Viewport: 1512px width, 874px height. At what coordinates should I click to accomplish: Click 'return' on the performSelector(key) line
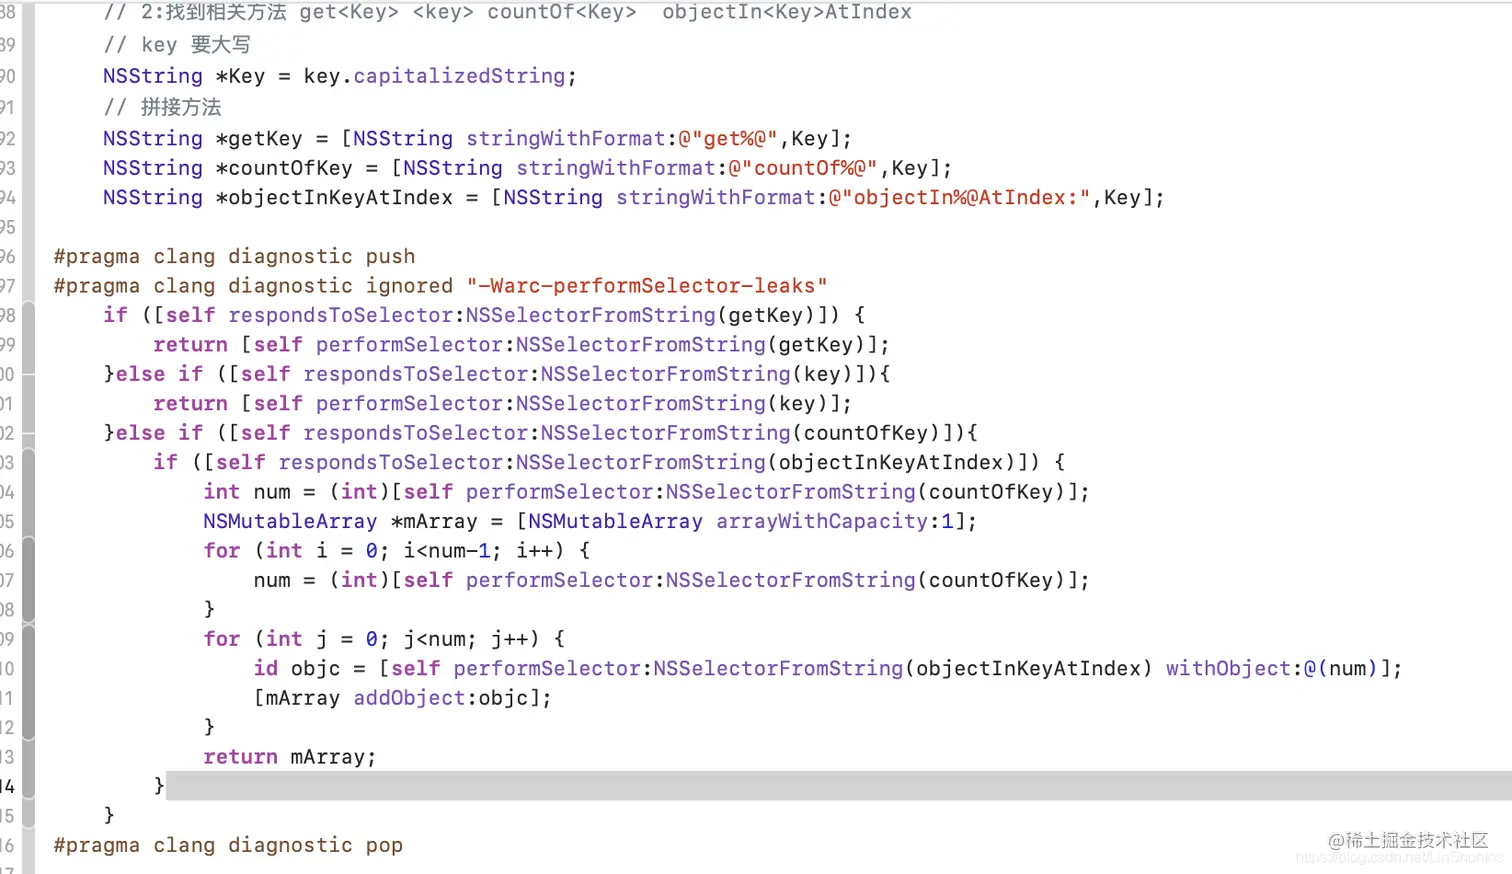190,403
